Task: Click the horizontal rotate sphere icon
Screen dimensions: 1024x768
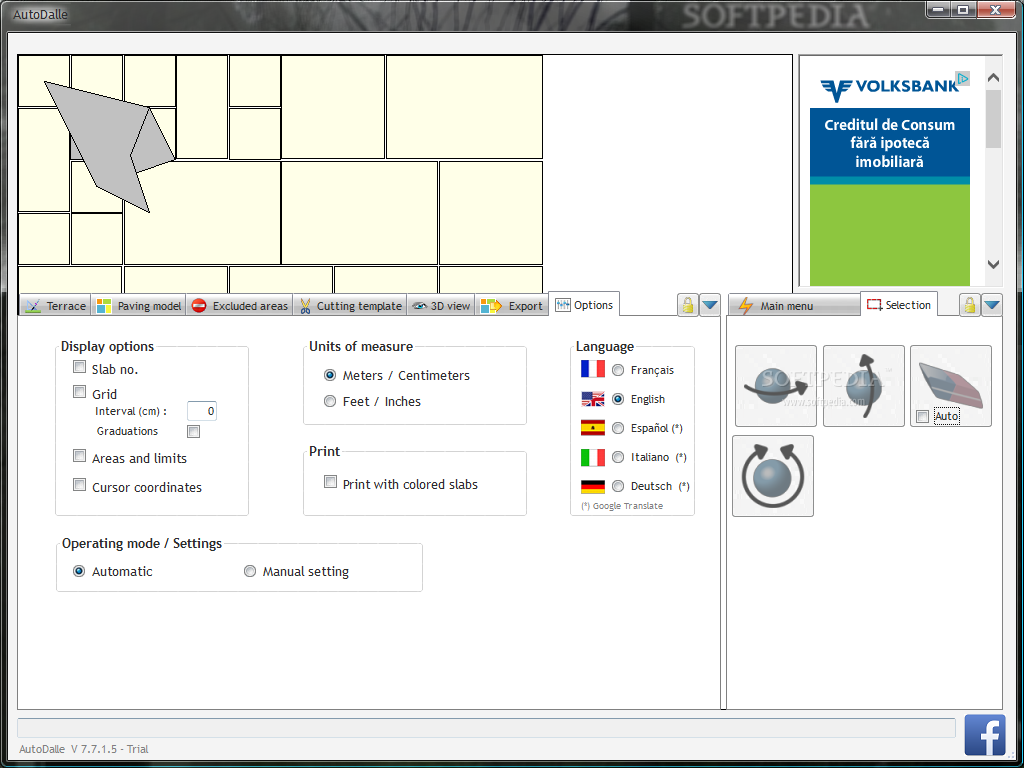Action: coord(776,386)
